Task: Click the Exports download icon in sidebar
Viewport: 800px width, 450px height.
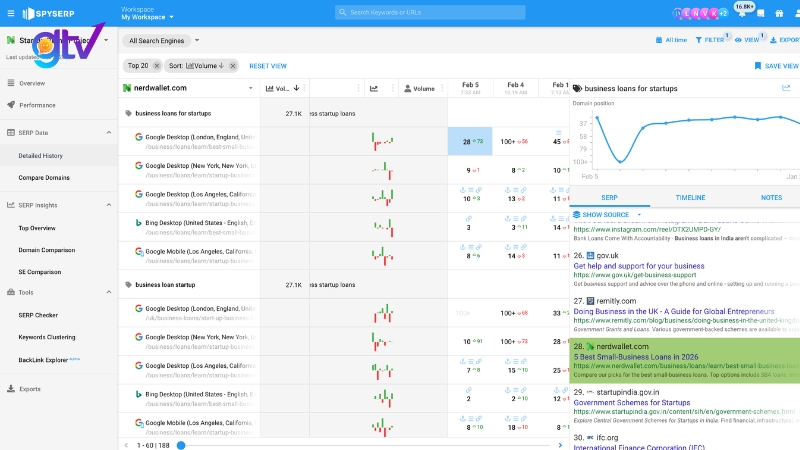Action: tap(10, 388)
